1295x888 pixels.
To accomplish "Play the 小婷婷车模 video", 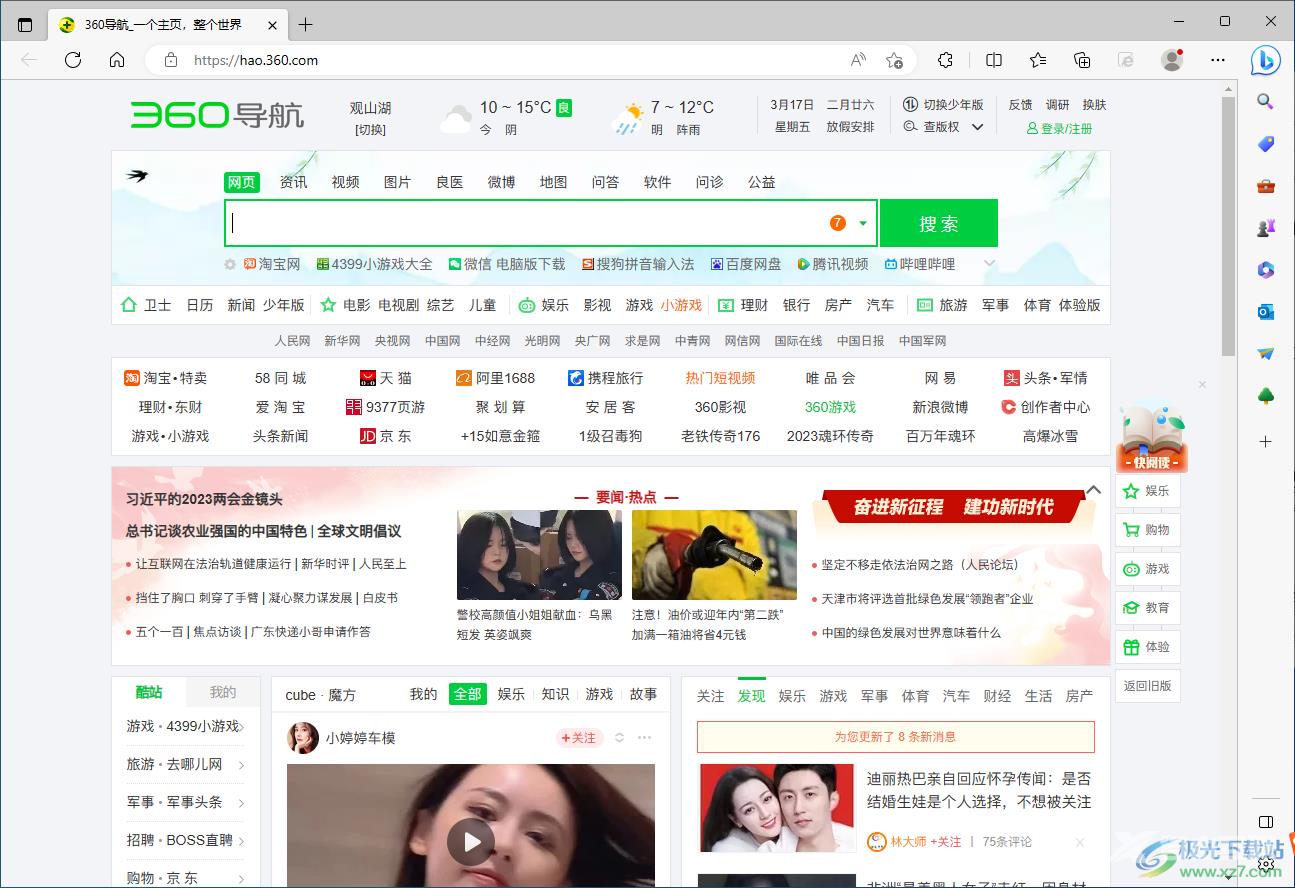I will (x=471, y=842).
